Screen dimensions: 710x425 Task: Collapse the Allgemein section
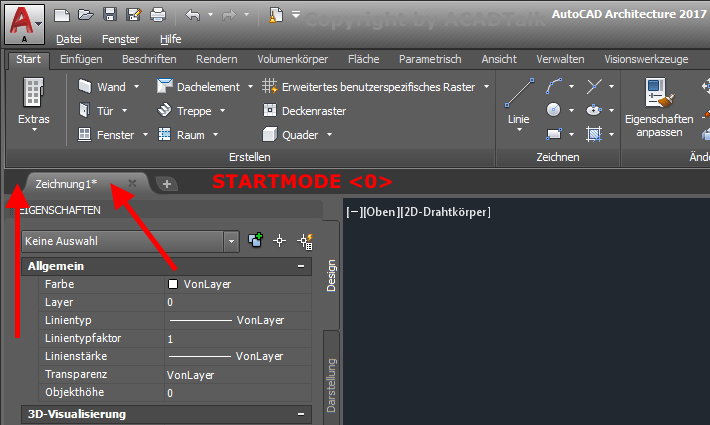coord(301,266)
